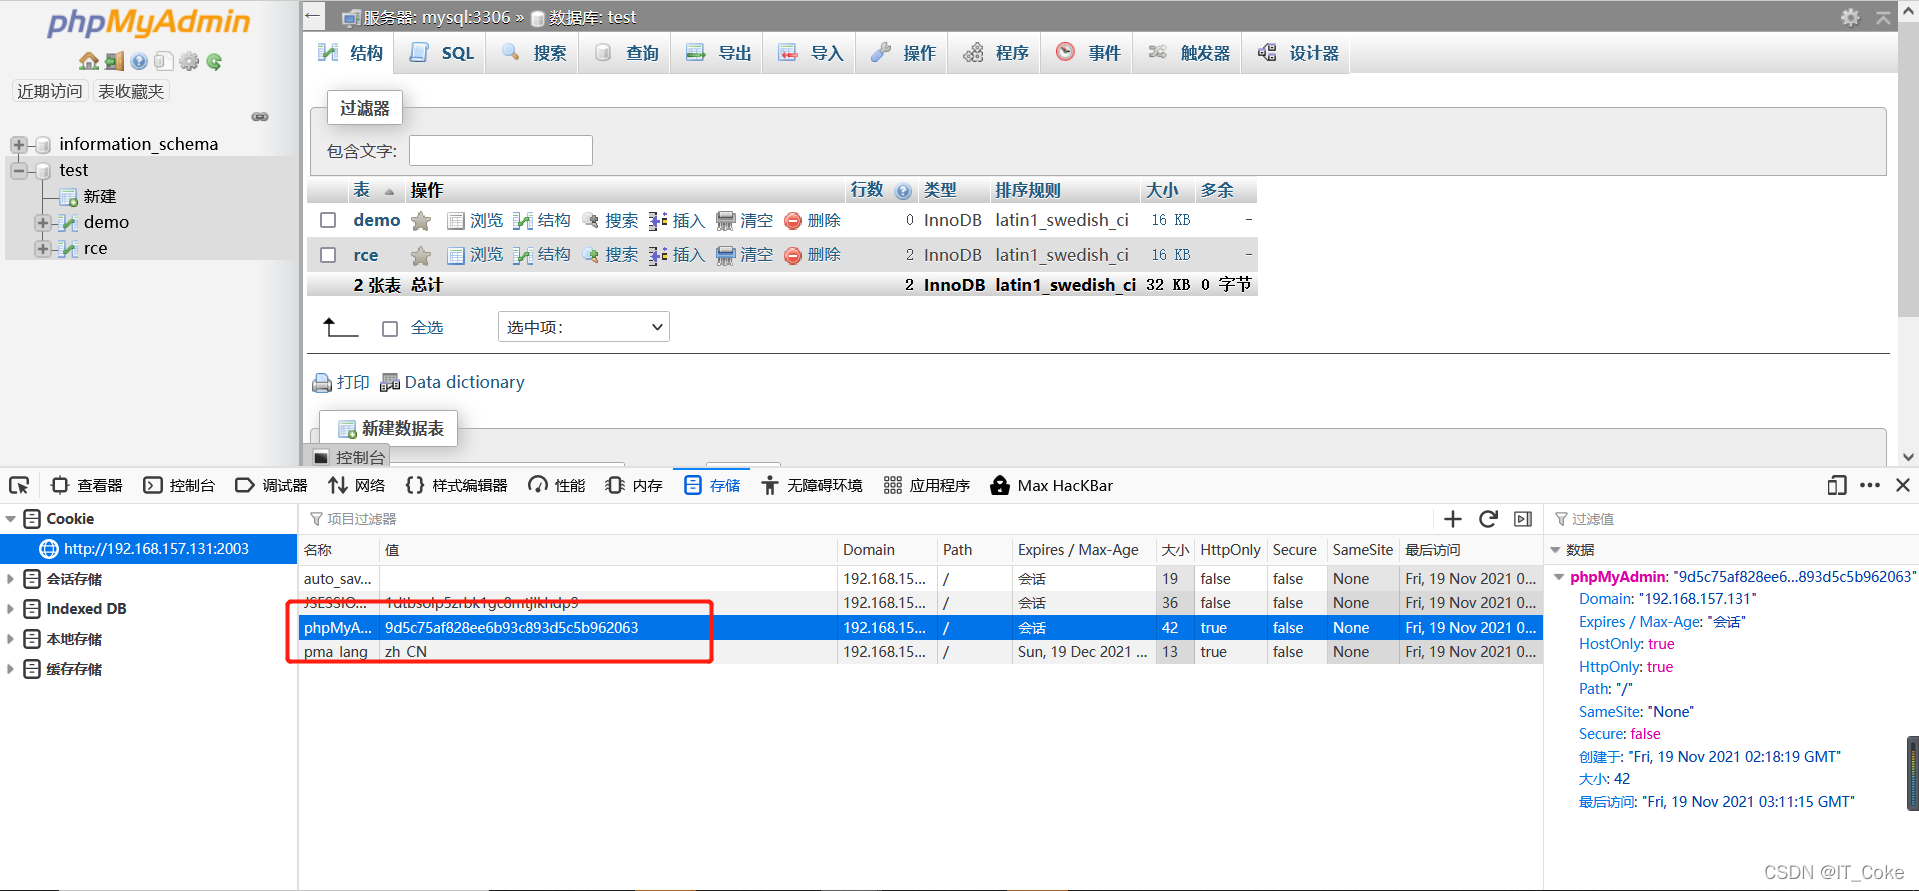Screen dimensions: 1919x891
Task: Click the 近期访问 recent tables button
Action: (50, 91)
